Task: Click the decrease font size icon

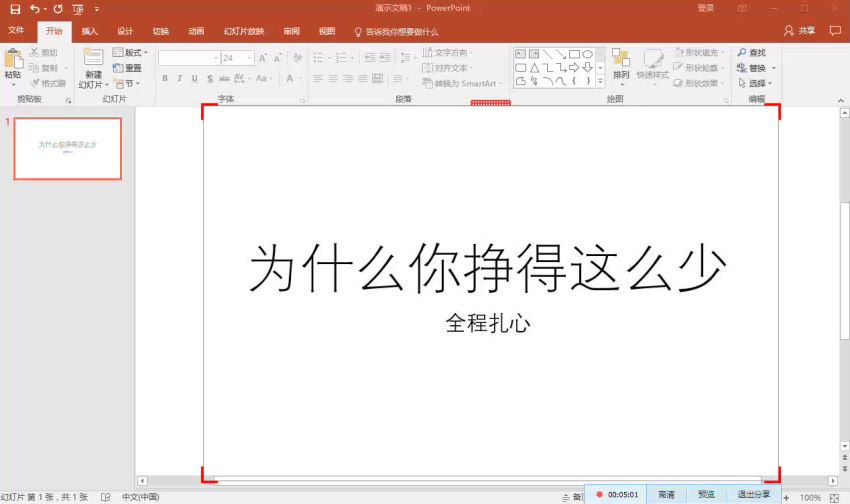Action: tap(278, 58)
